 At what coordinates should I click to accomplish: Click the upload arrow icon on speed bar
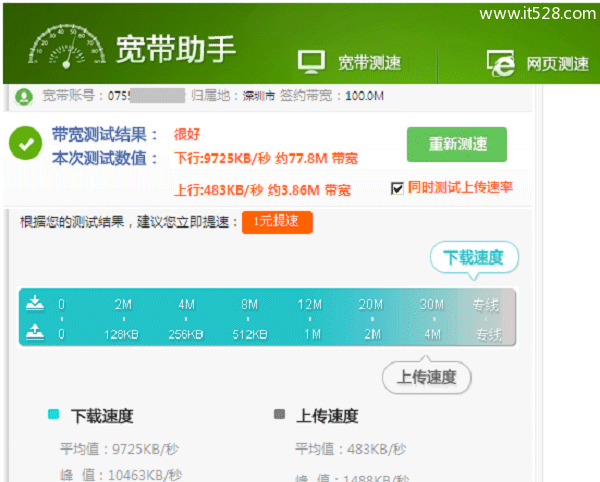[x=35, y=332]
